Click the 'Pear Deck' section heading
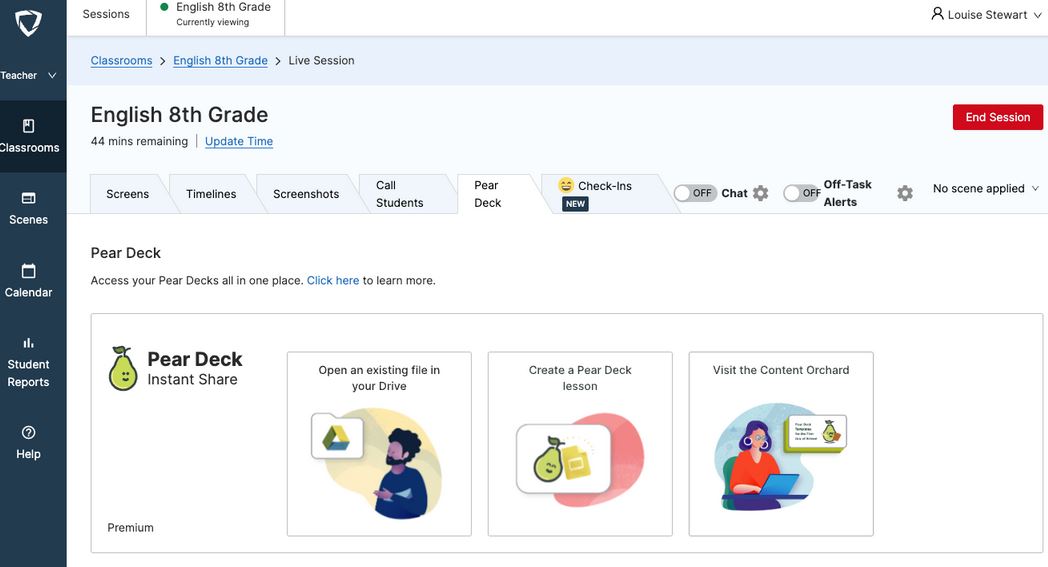1048x567 pixels. (126, 253)
